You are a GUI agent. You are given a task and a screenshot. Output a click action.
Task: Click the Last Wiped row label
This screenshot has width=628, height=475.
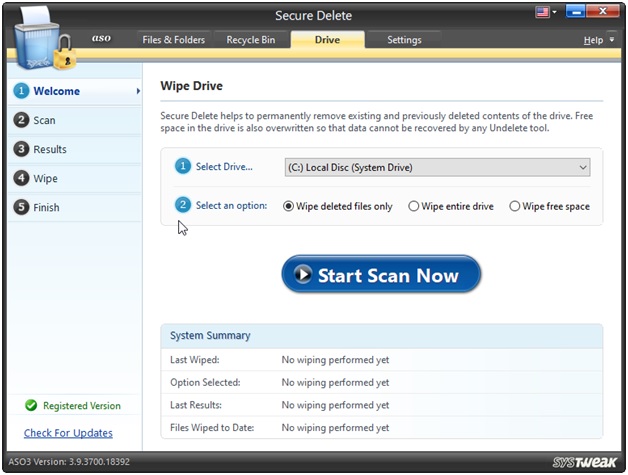[195, 360]
